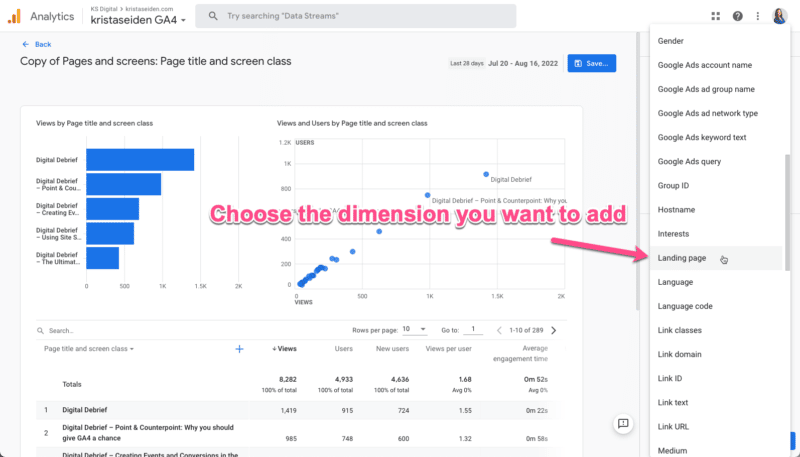Click the dimension list scrollbar thumb

787,213
